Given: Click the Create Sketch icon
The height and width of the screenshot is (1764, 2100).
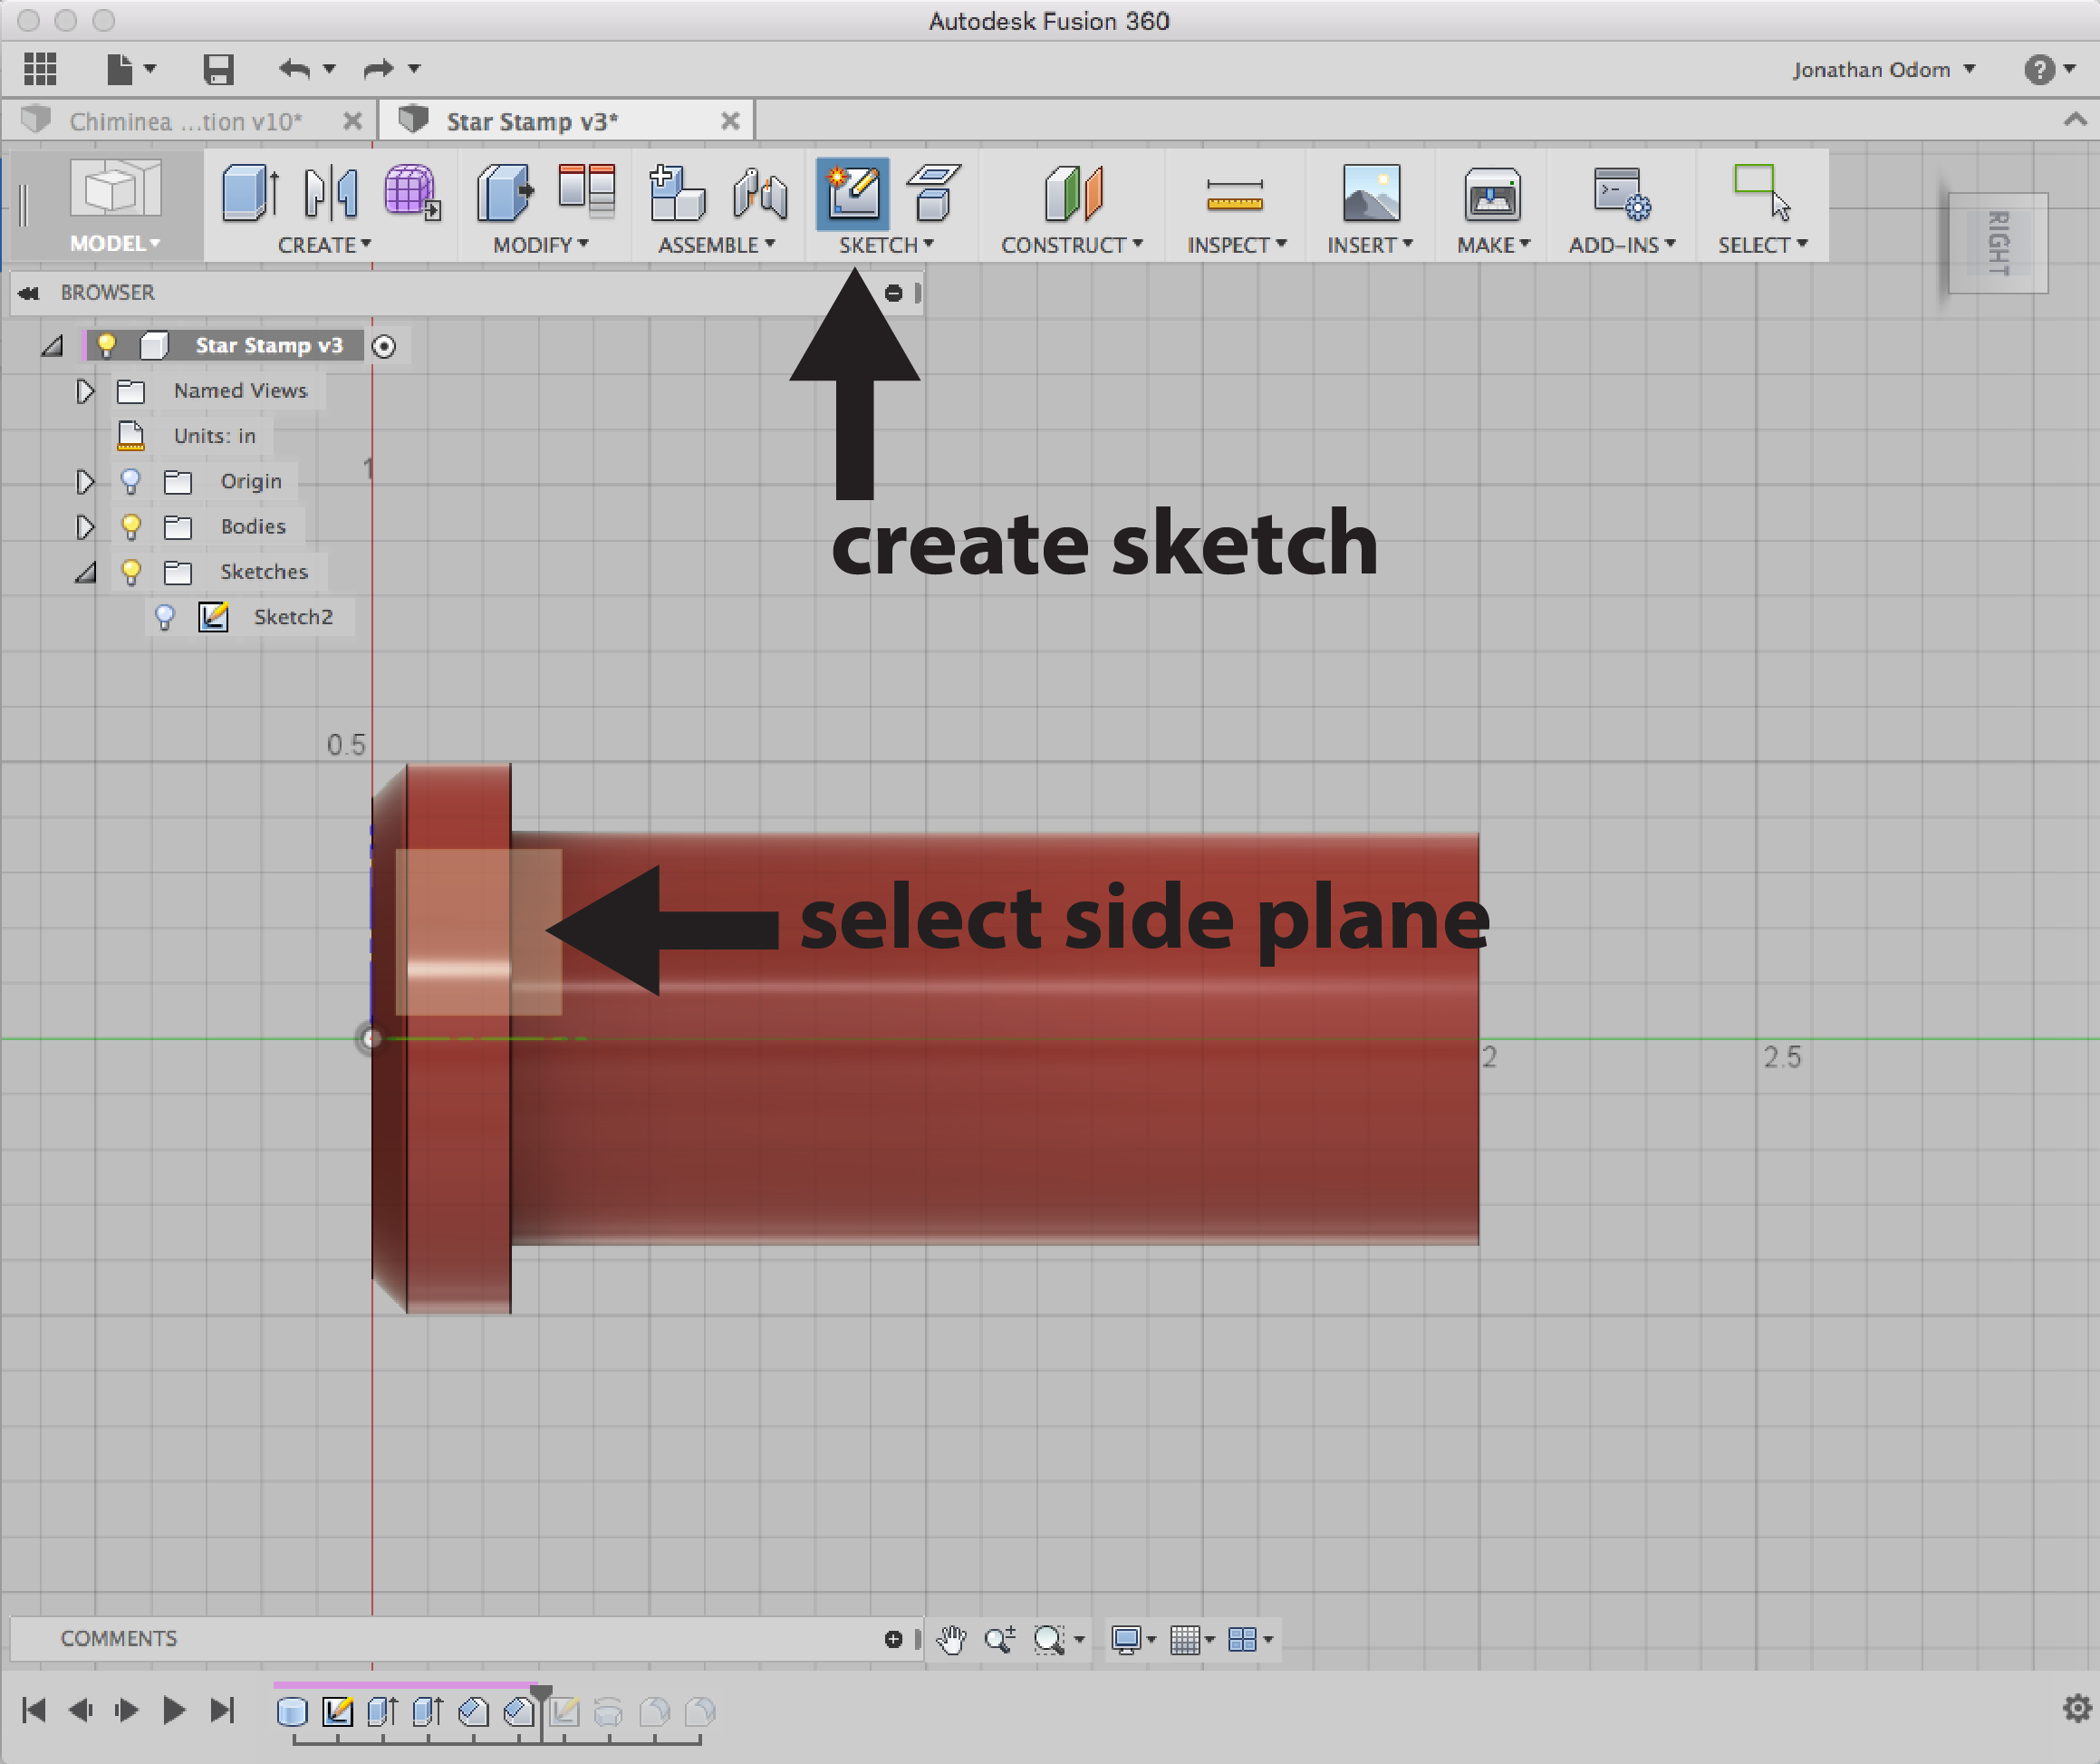Looking at the screenshot, I should pos(852,194).
